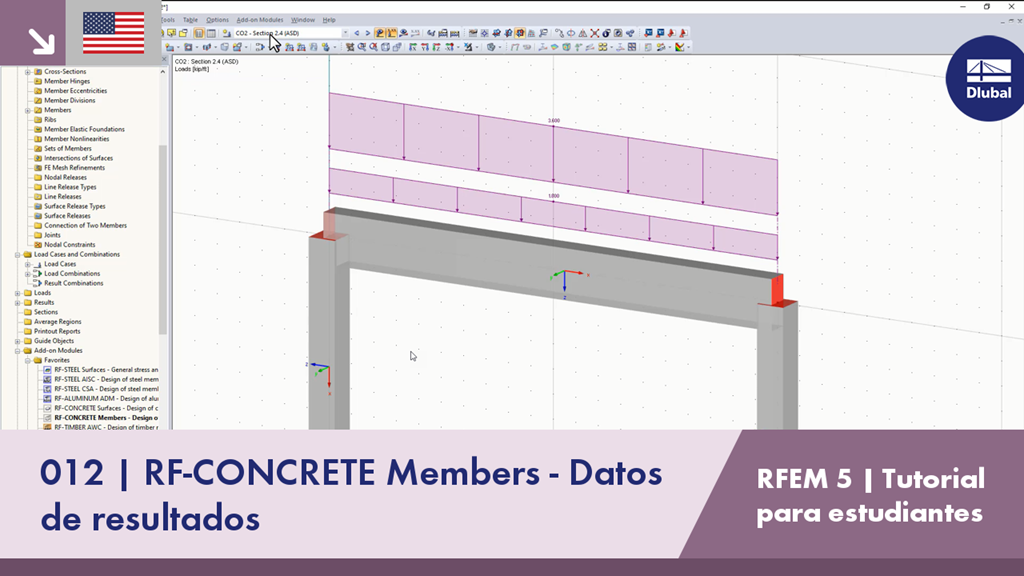Open folder icon in top toolbar
The height and width of the screenshot is (576, 1024).
tap(183, 33)
